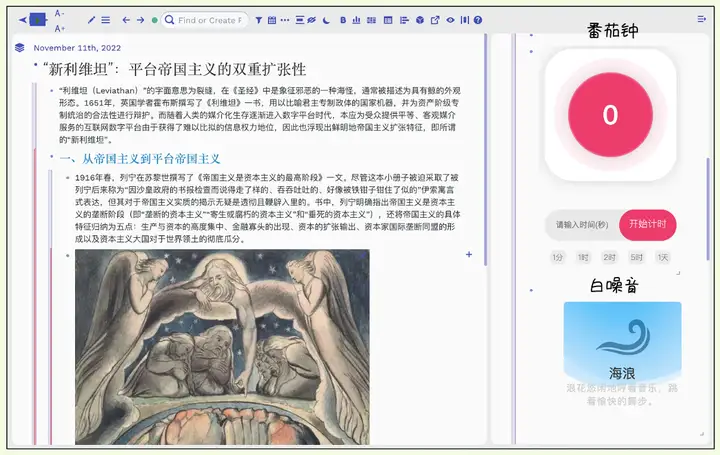Start timer with 开始计时 button
Screen dimensions: 720x455
click(x=647, y=224)
